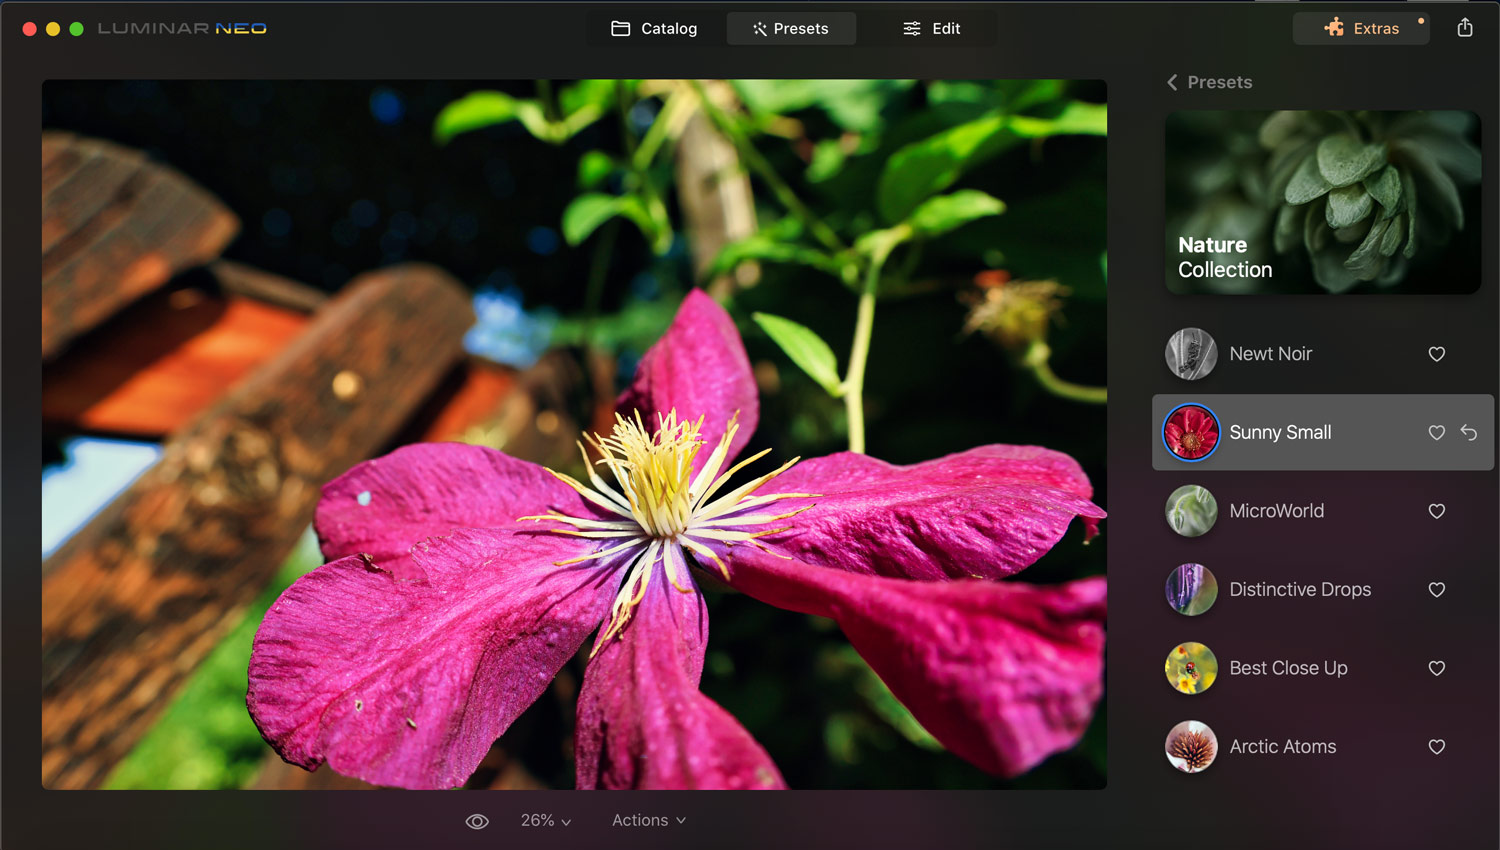Favorite the Newt Noir preset heart
Viewport: 1500px width, 850px height.
tap(1436, 354)
